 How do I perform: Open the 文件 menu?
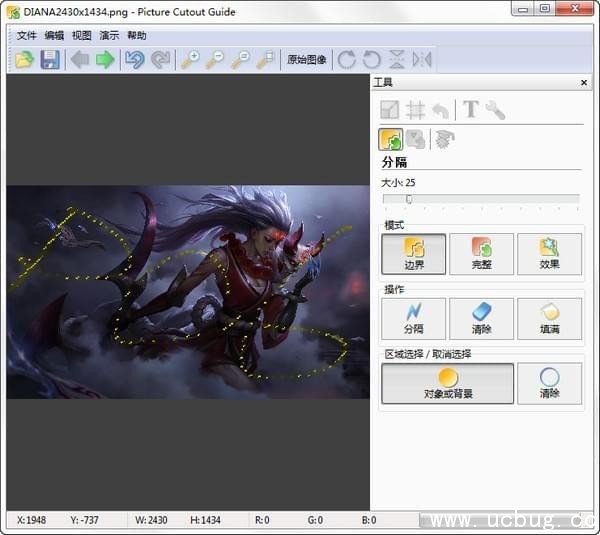(x=26, y=35)
